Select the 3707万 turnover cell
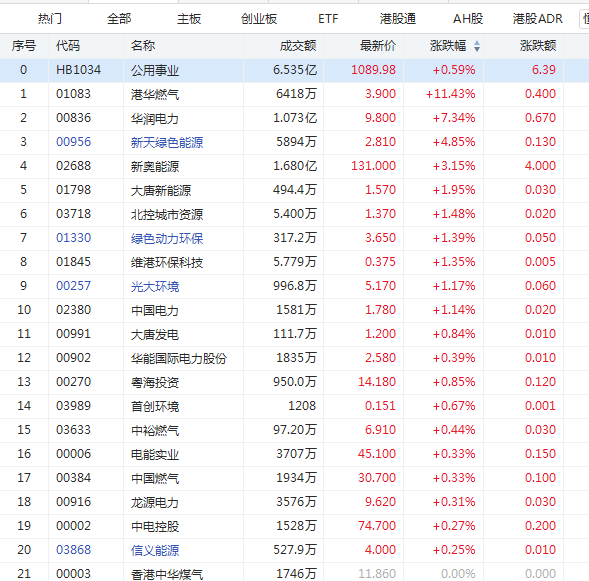The image size is (589, 581). pyautogui.click(x=296, y=454)
